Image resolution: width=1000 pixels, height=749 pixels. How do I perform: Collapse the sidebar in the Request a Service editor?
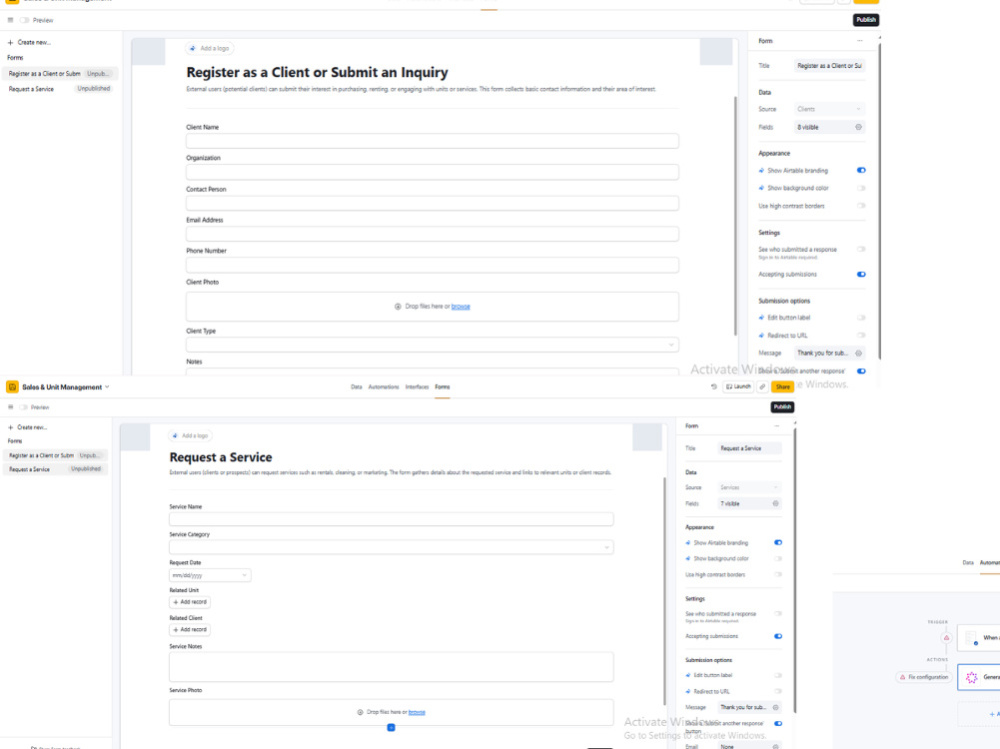point(10,407)
